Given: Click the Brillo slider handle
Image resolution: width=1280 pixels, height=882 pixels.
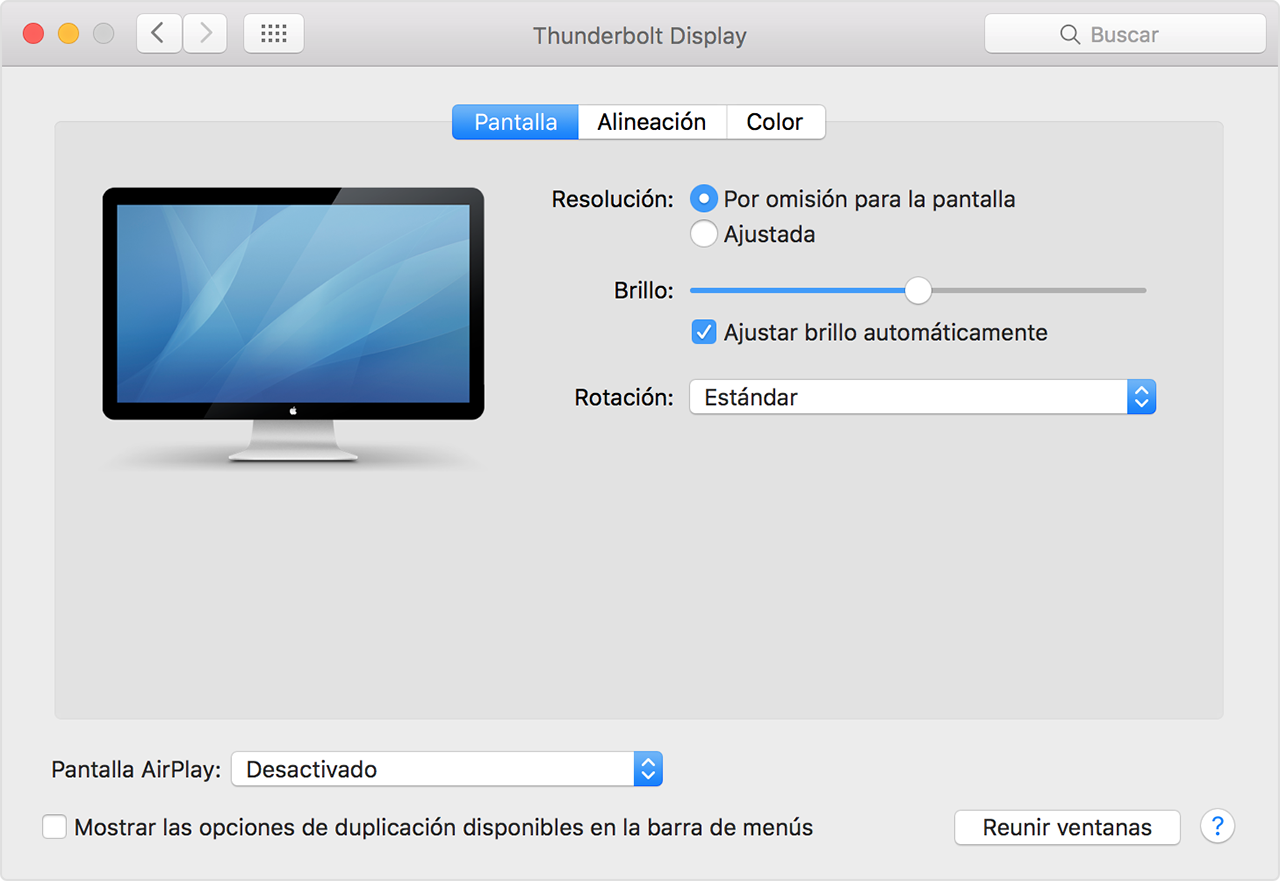Looking at the screenshot, I should tap(918, 291).
